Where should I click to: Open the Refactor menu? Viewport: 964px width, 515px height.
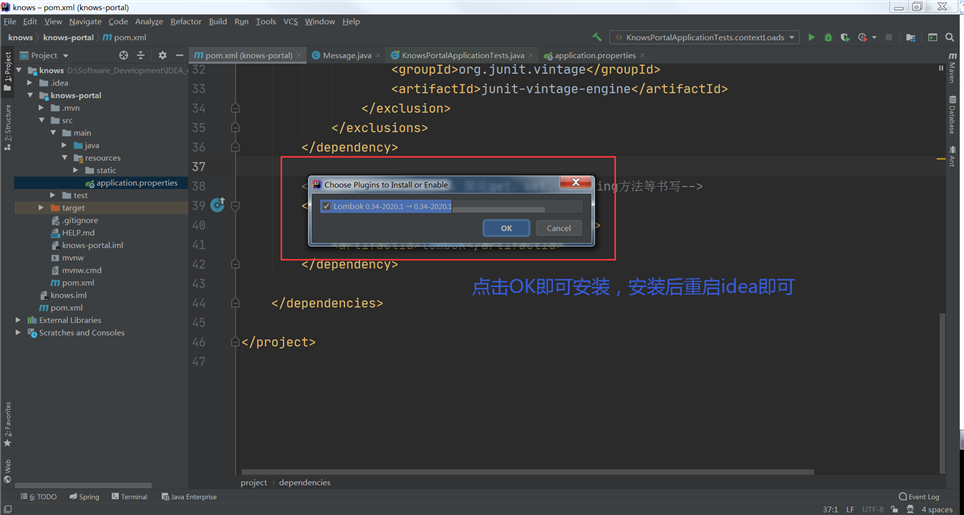tap(186, 22)
